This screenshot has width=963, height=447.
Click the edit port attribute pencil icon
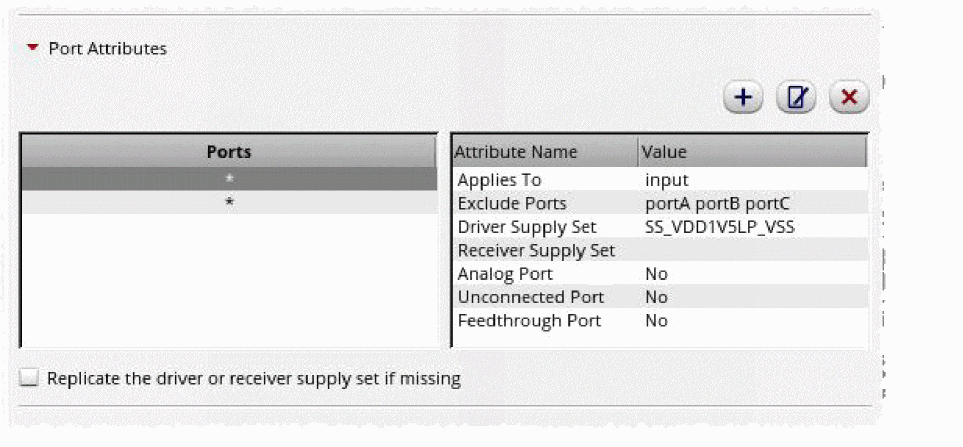point(796,97)
